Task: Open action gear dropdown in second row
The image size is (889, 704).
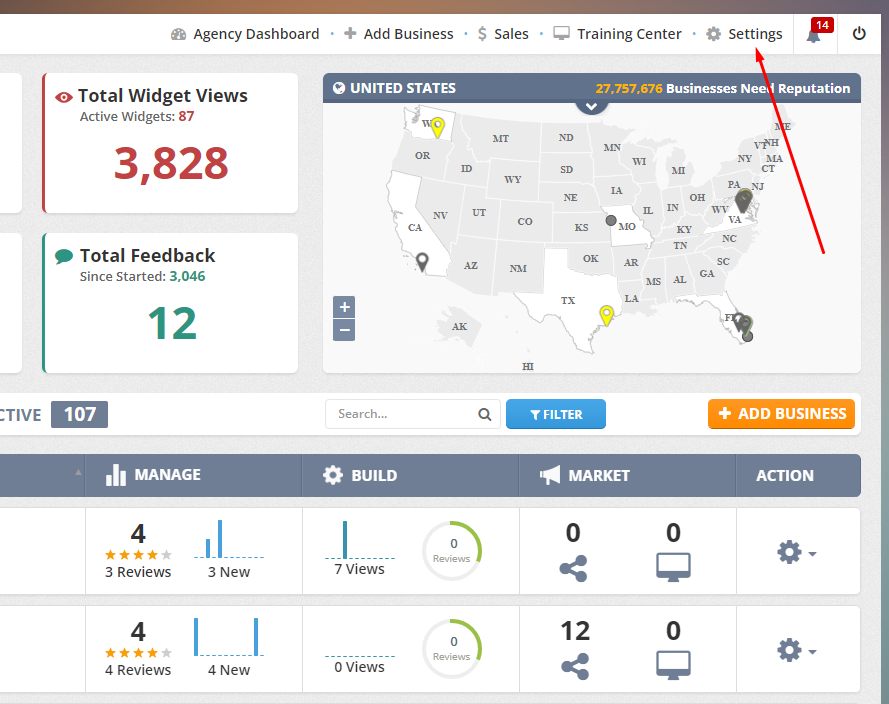Action: (796, 650)
